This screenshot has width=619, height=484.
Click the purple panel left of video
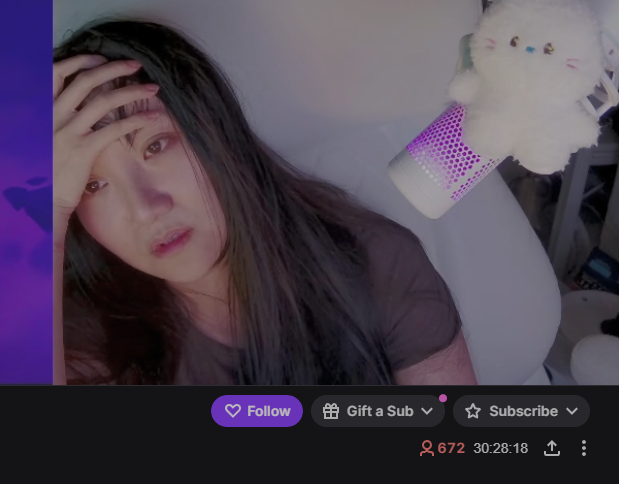[26, 192]
